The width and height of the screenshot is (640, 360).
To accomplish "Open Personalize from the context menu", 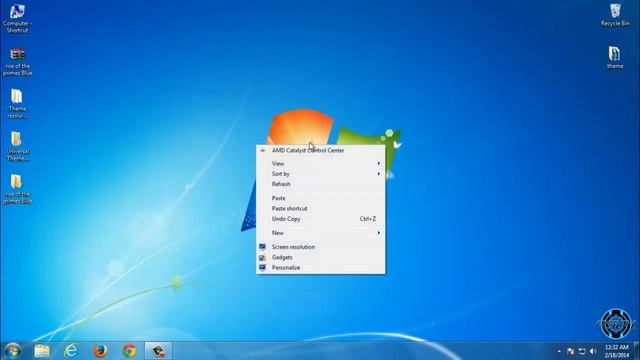I will 320,268.
